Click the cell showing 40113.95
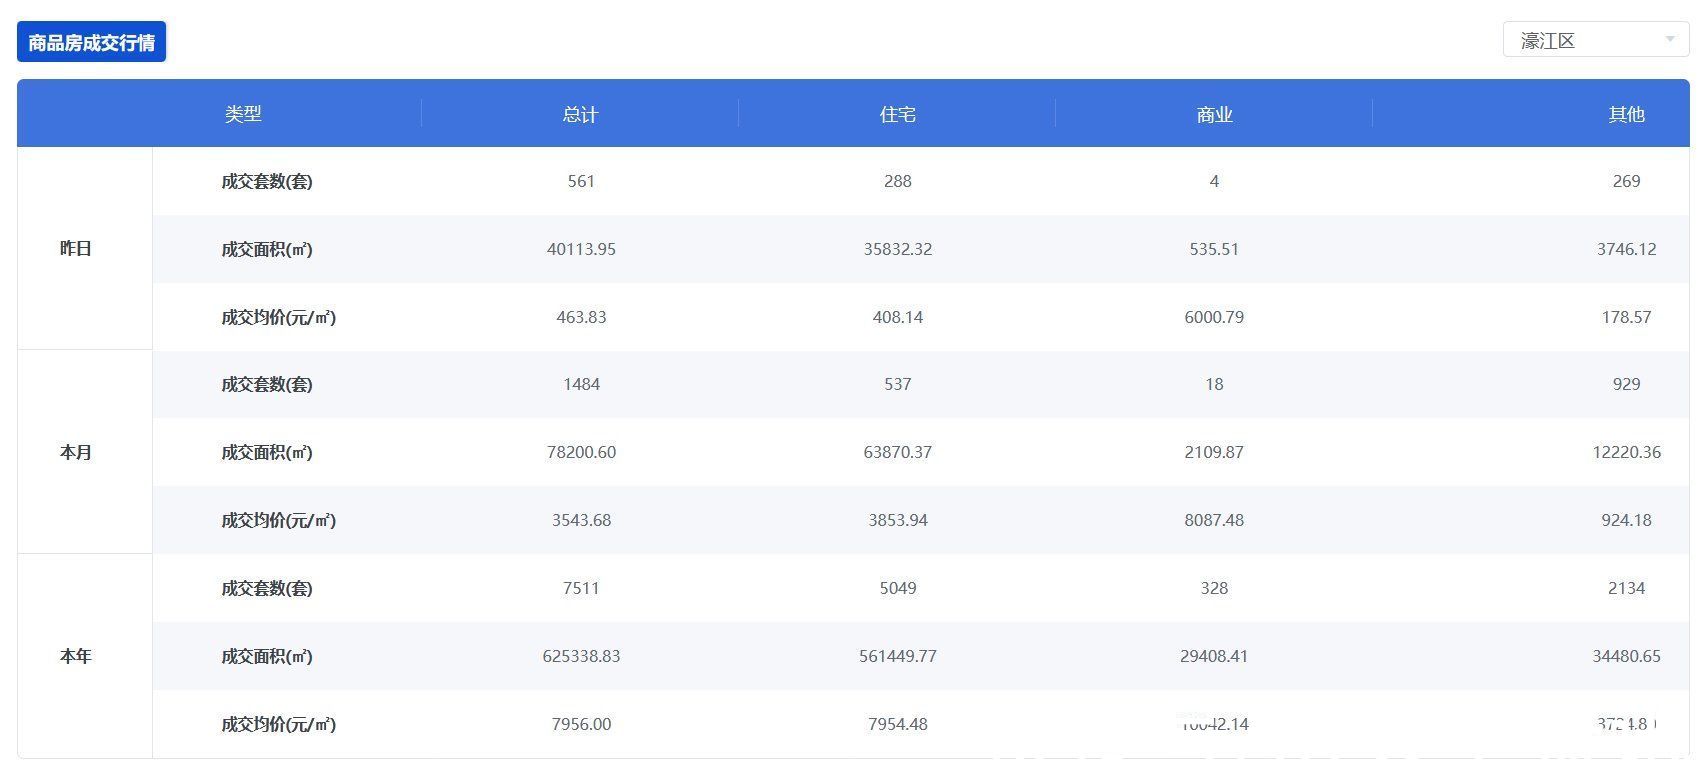 (x=581, y=249)
